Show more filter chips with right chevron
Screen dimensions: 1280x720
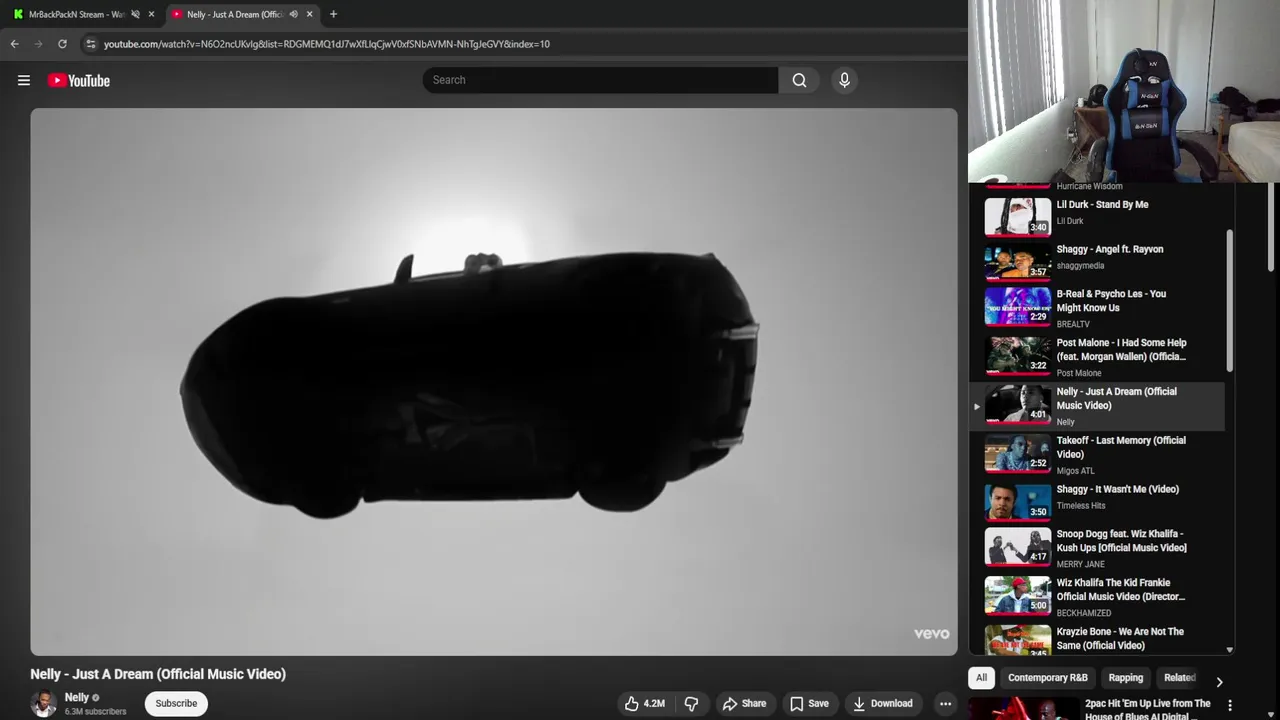pyautogui.click(x=1219, y=682)
